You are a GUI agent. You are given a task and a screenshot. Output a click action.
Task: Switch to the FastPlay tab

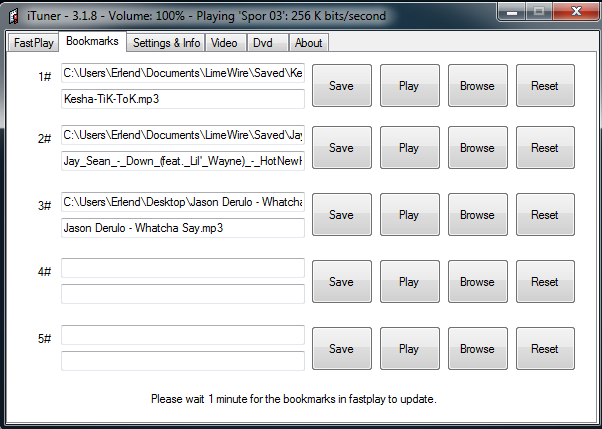tap(34, 43)
